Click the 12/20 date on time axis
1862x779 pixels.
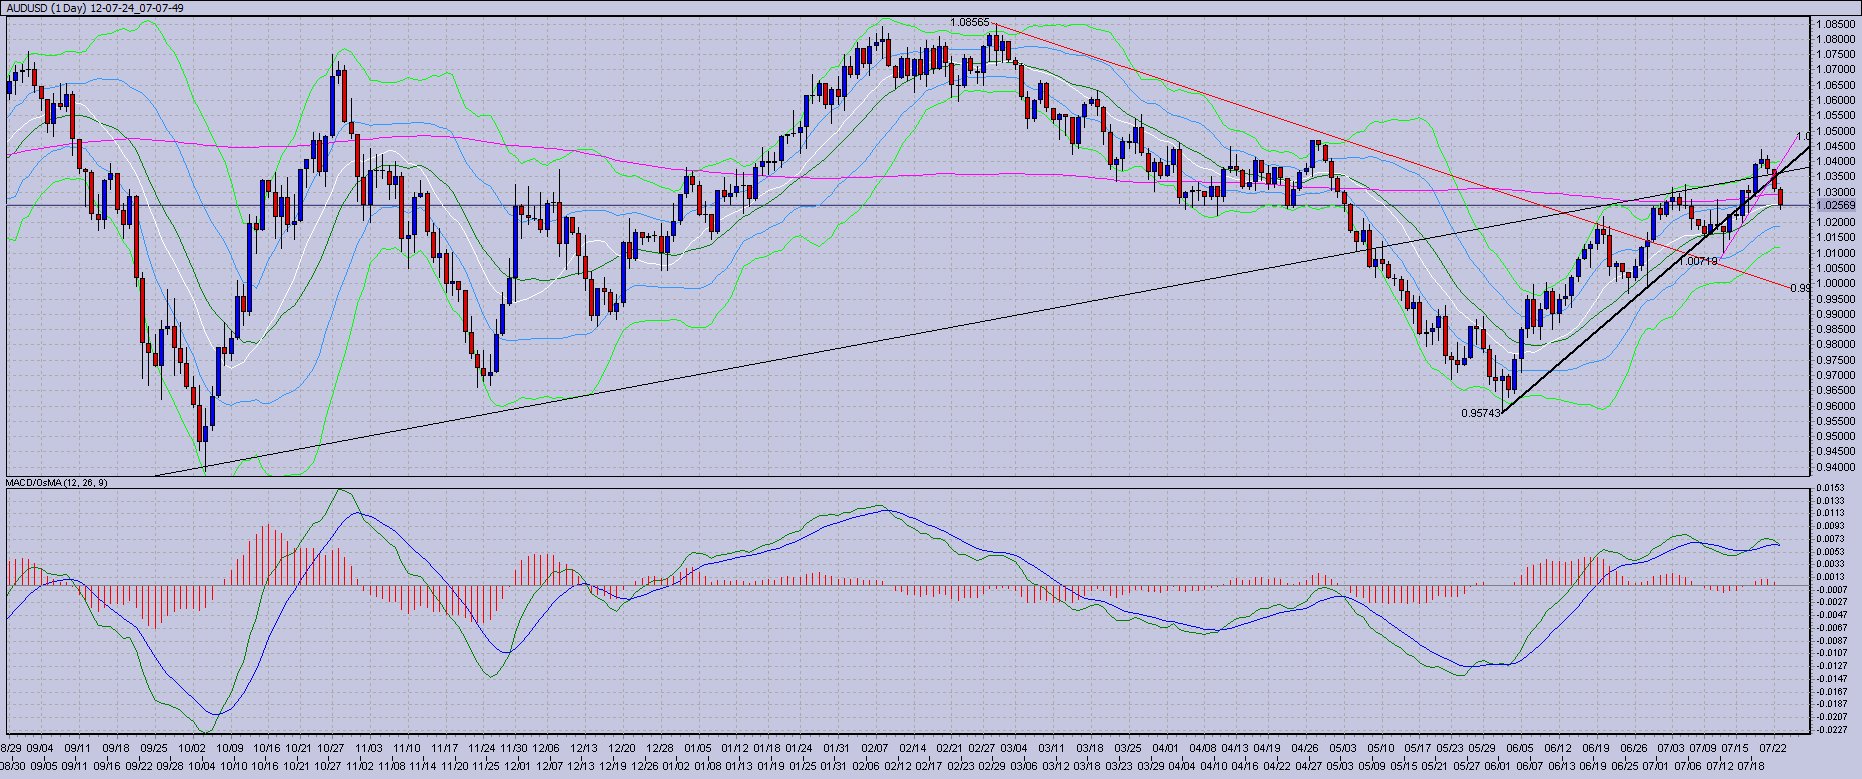622,747
